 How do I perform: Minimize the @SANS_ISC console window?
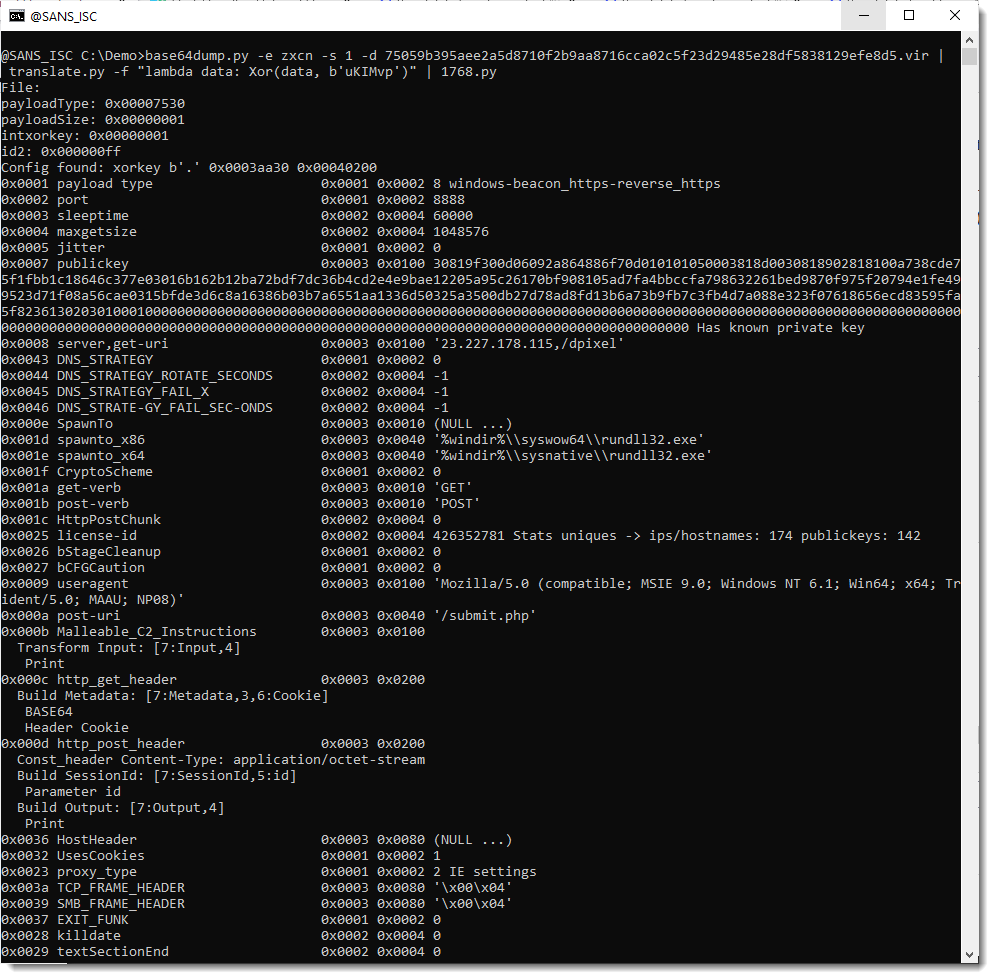pyautogui.click(x=862, y=16)
